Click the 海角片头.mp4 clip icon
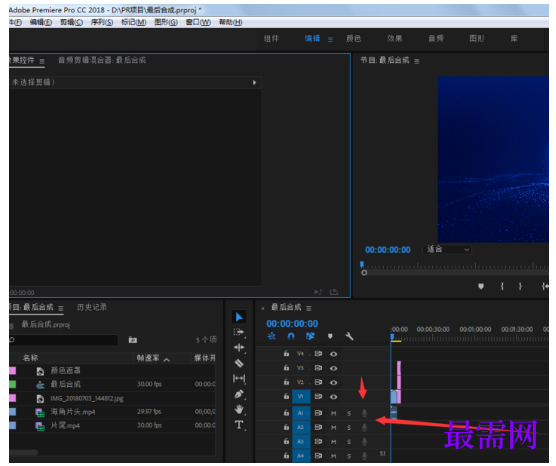556x466 pixels. pos(40,412)
